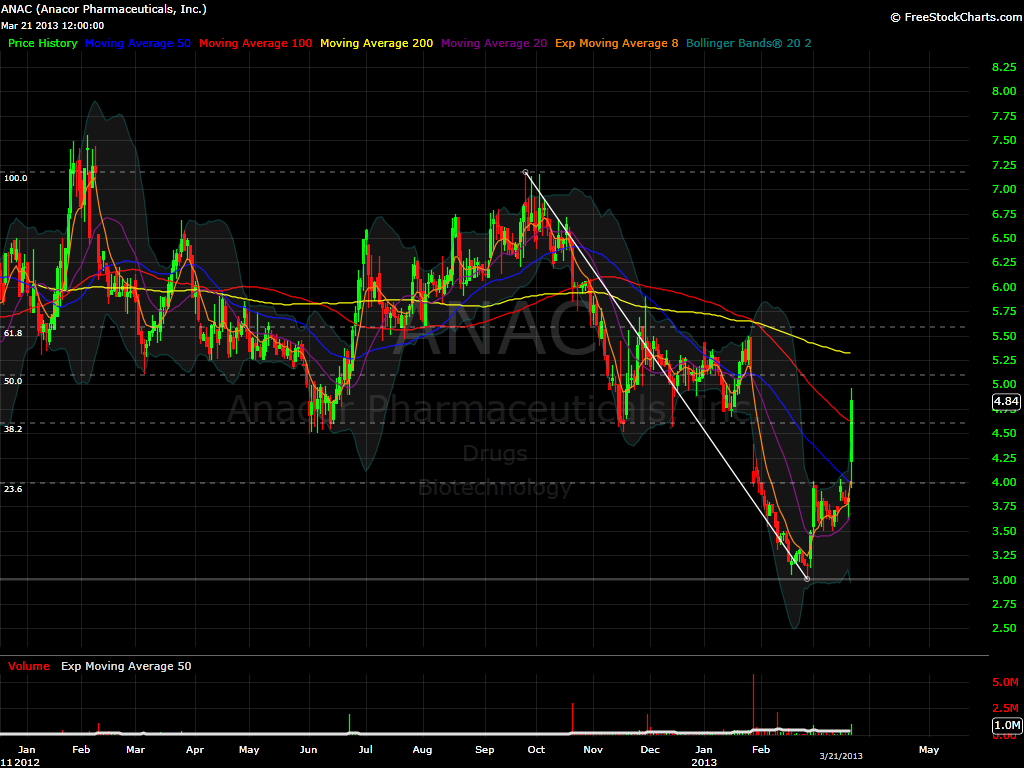Click the 5.25 price axis label
Image resolution: width=1024 pixels, height=768 pixels.
[1004, 360]
